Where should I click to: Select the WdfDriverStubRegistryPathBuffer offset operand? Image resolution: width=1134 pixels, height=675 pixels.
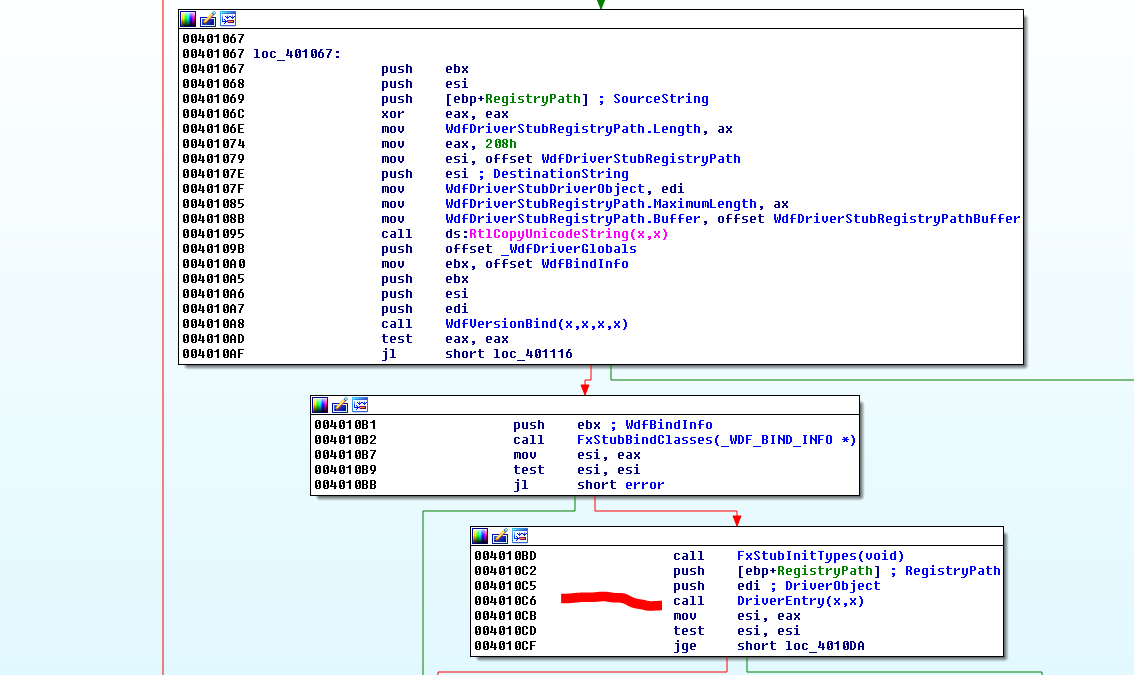(896, 219)
